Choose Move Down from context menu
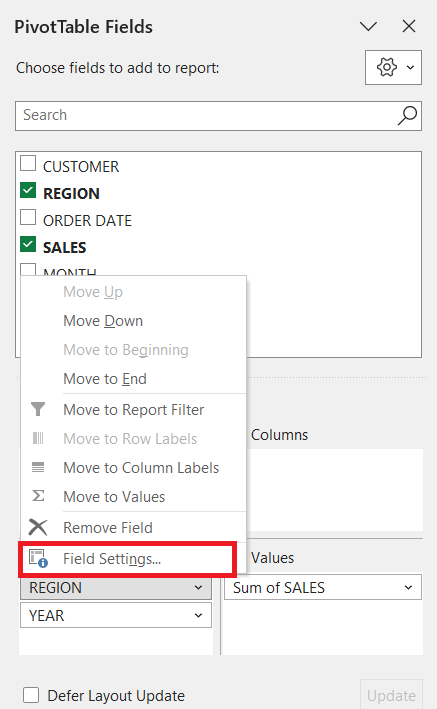The image size is (437, 709). coord(103,321)
